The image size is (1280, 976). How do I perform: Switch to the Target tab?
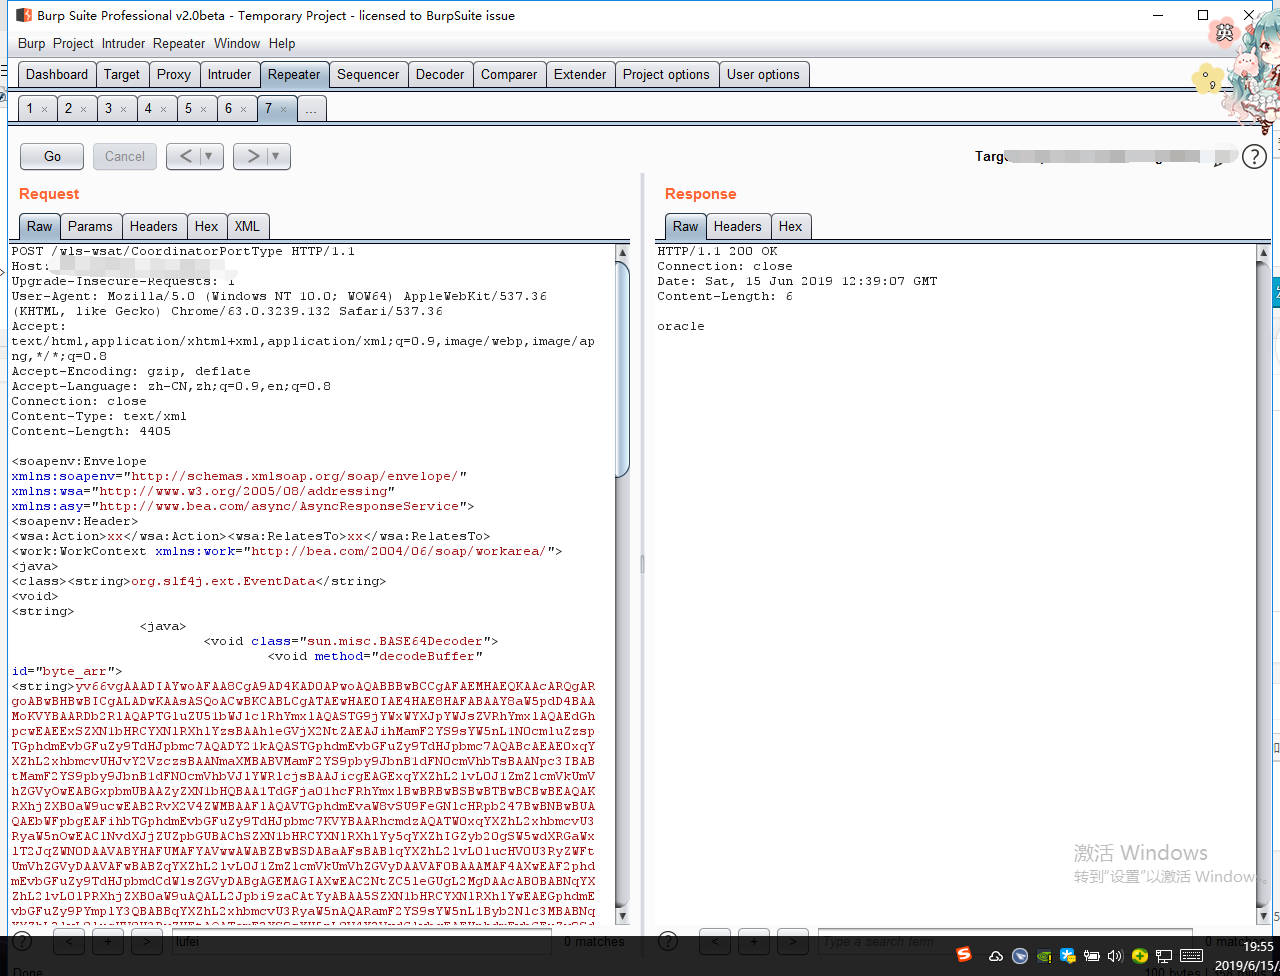pyautogui.click(x=122, y=74)
